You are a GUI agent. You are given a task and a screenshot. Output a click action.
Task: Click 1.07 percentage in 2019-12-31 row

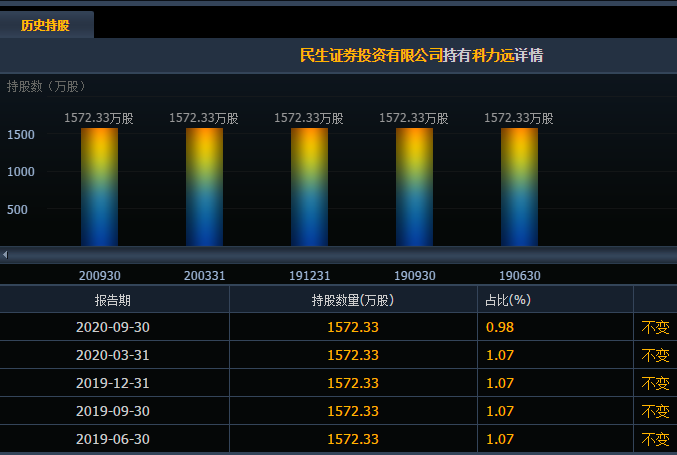click(x=500, y=383)
